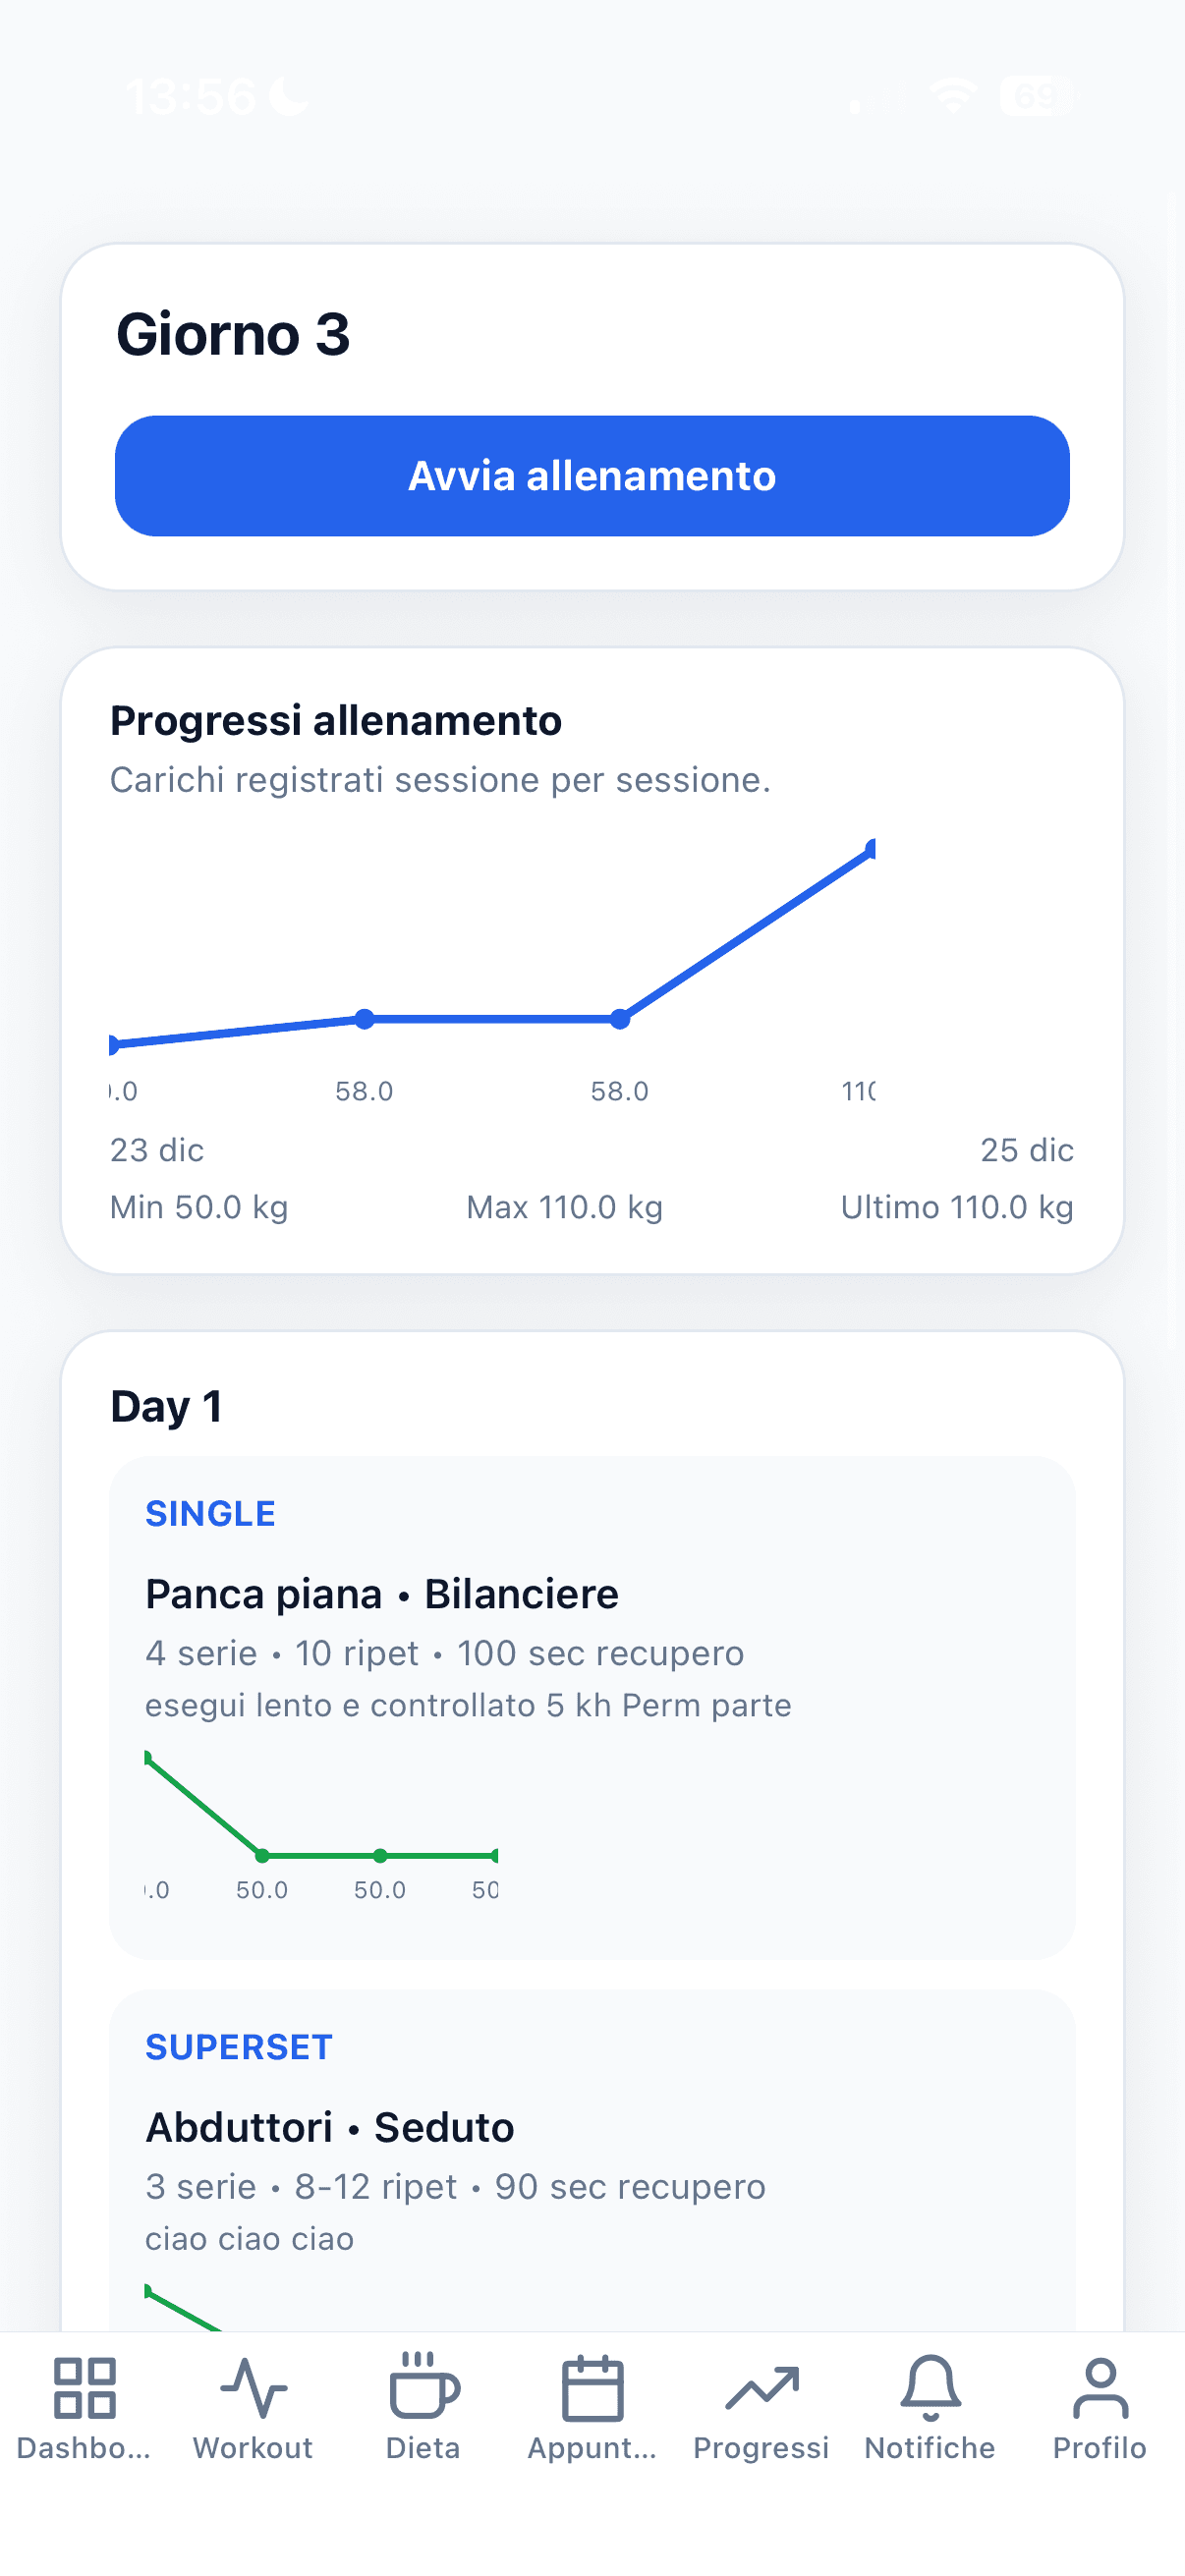The width and height of the screenshot is (1185, 2576).
Task: Tap the Workout pulse icon
Action: click(x=253, y=2388)
